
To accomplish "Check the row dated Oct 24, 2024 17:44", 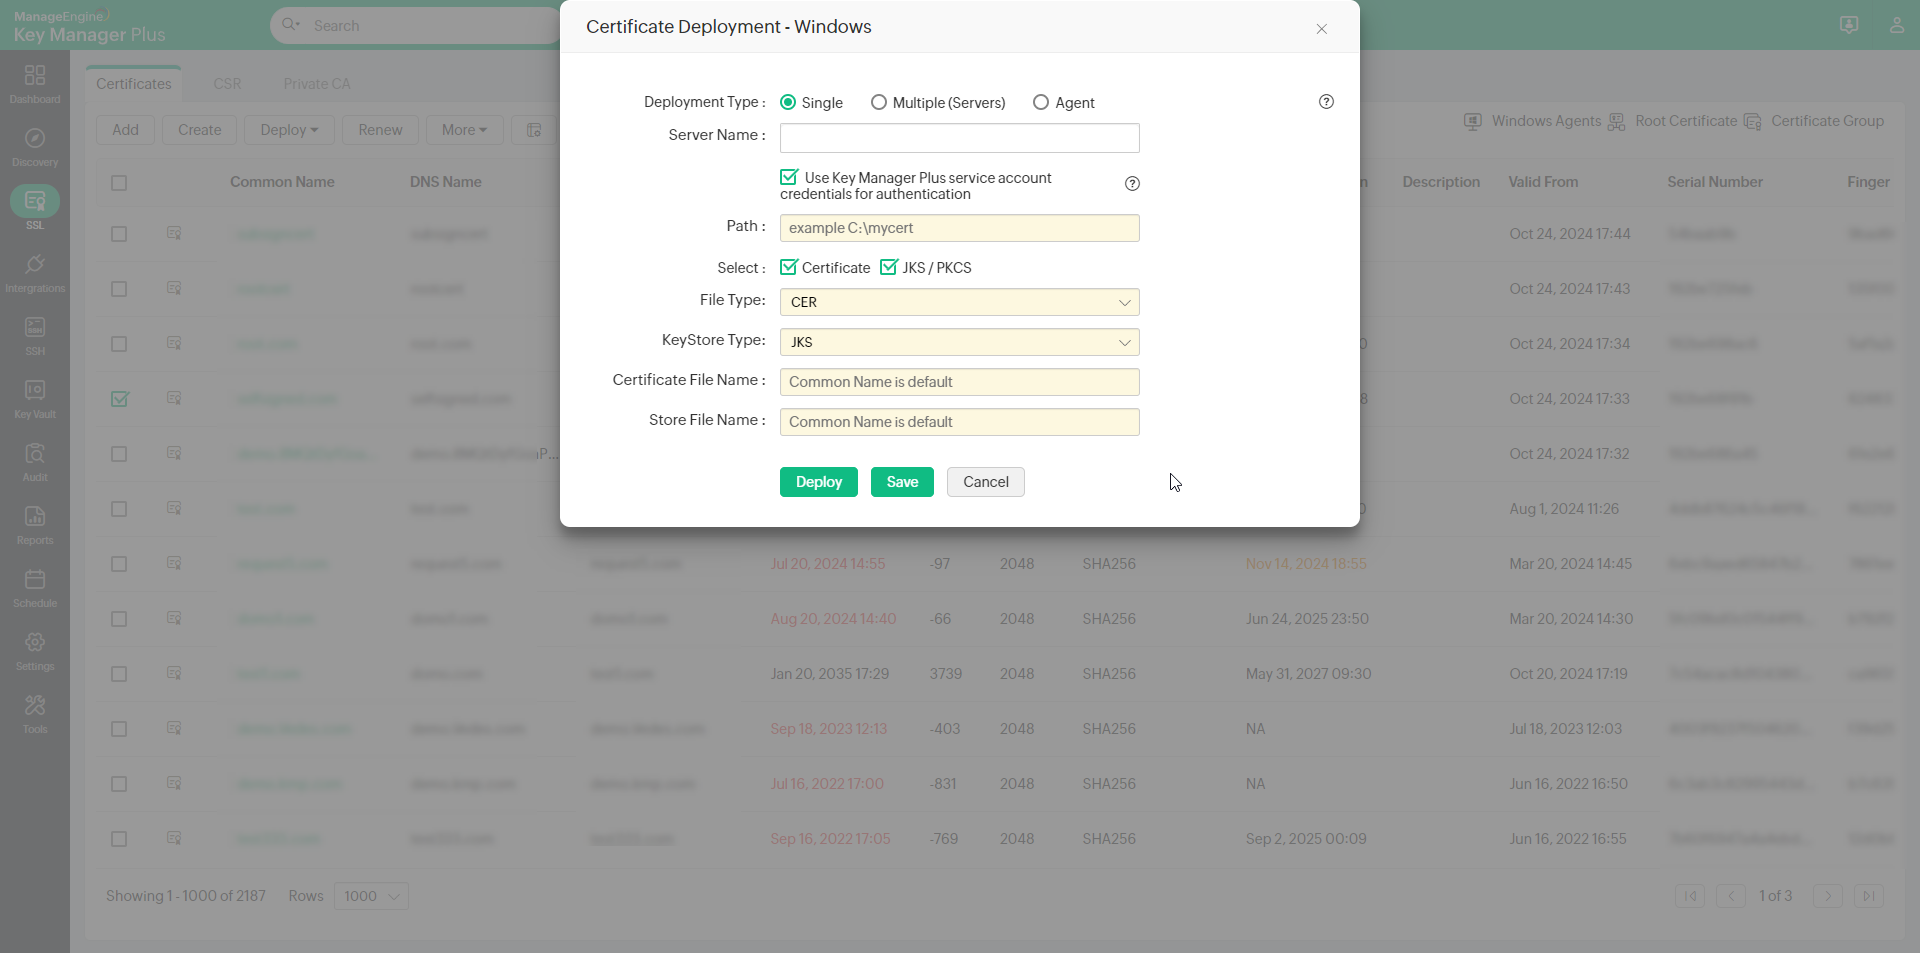I will (x=119, y=234).
